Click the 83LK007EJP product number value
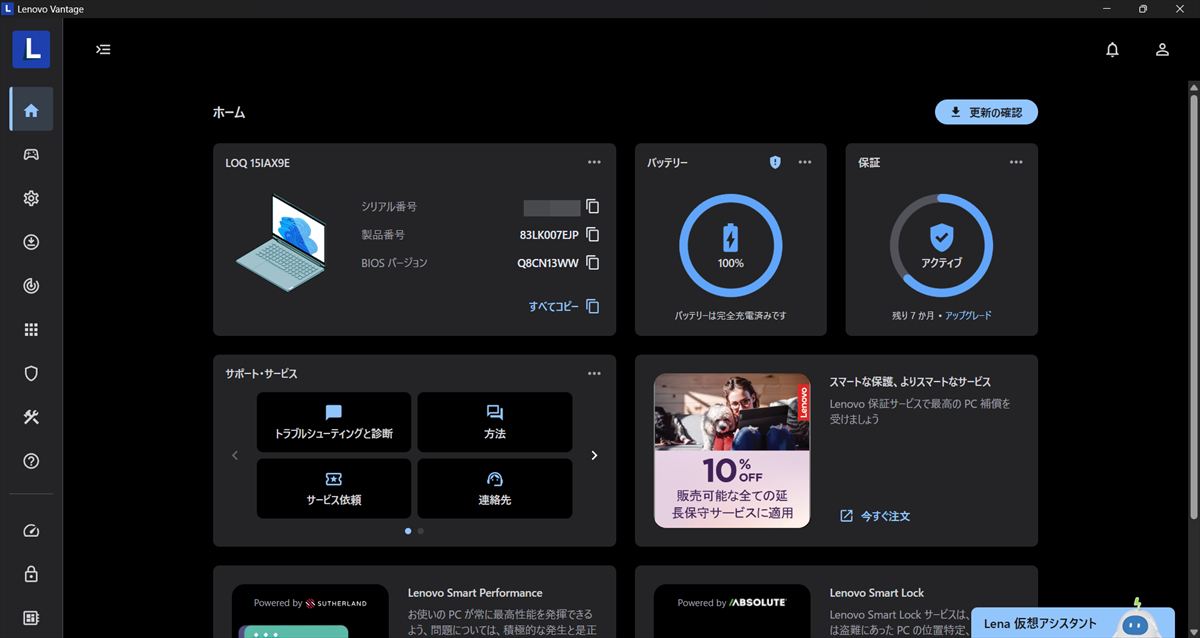The image size is (1200, 638). (549, 235)
